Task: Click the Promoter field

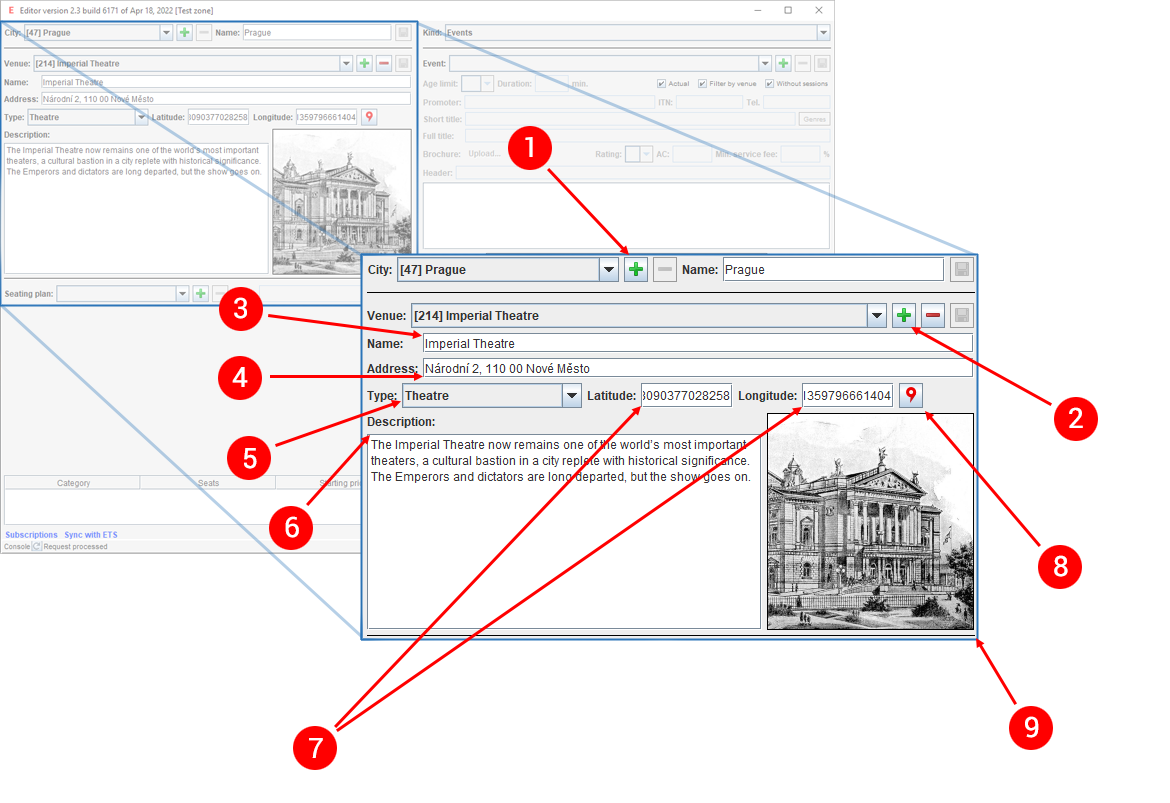Action: pyautogui.click(x=560, y=102)
